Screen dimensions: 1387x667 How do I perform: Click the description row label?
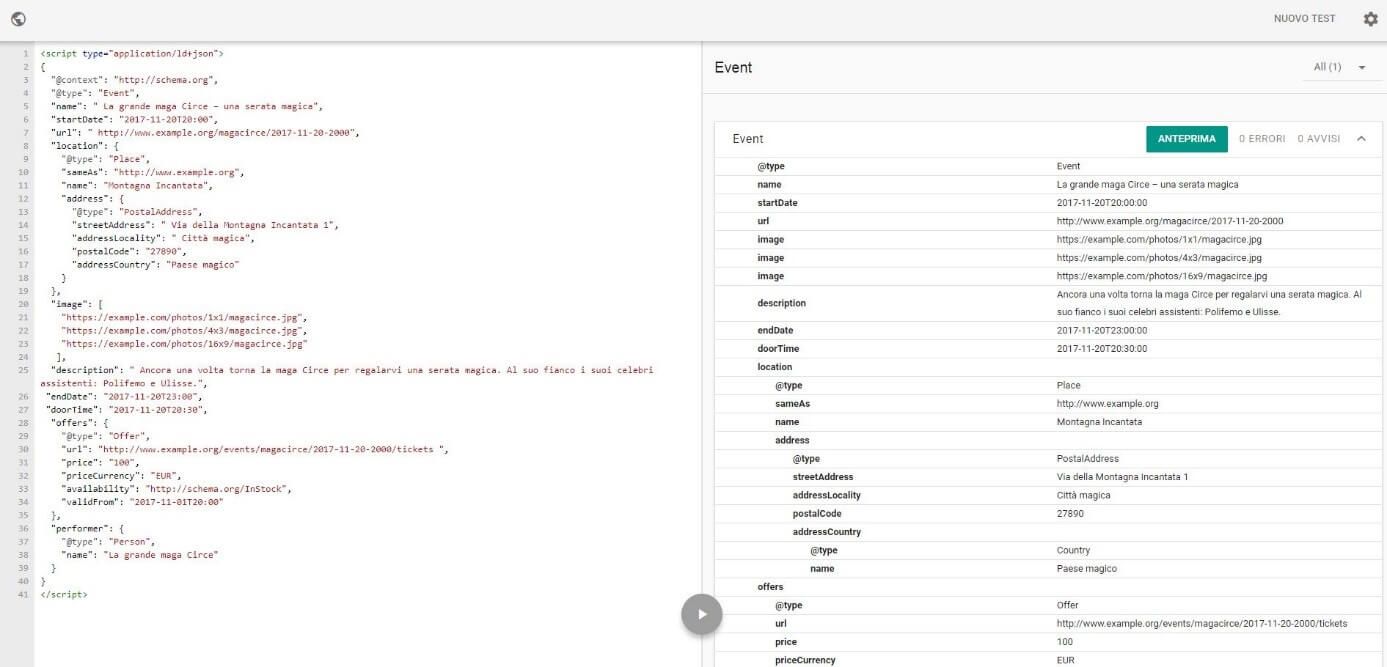click(x=781, y=303)
